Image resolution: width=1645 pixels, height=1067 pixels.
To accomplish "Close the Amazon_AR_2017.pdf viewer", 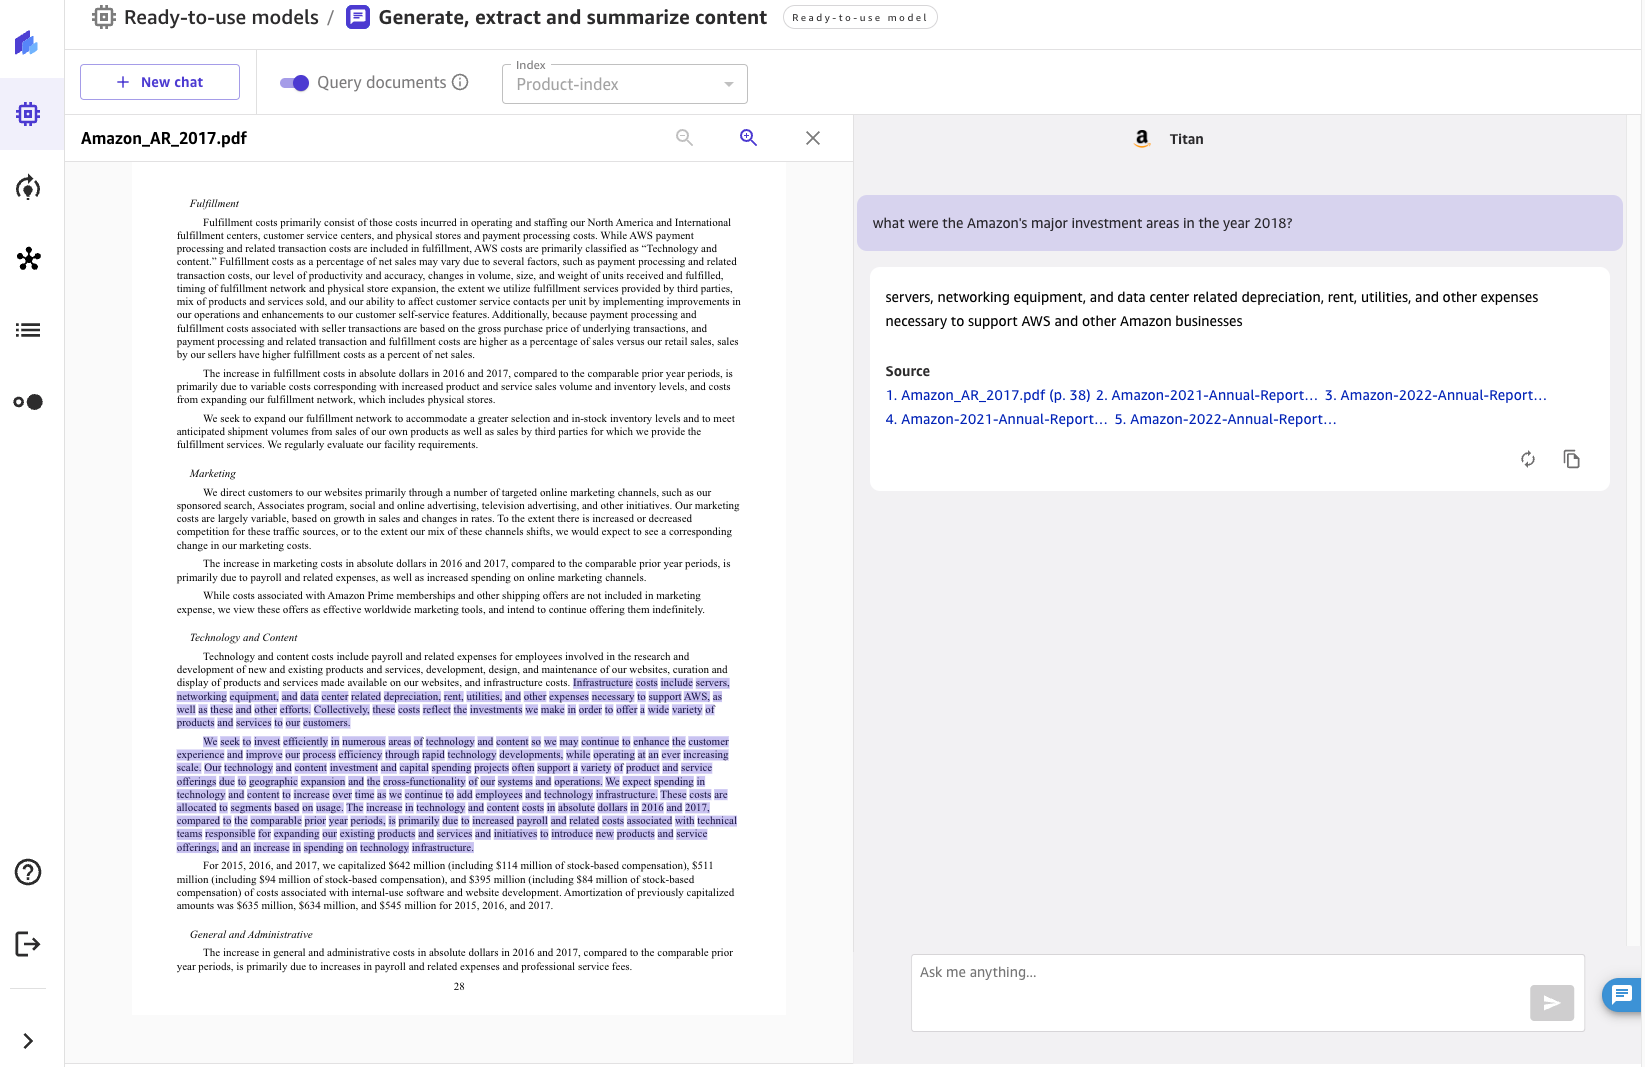I will click(813, 138).
